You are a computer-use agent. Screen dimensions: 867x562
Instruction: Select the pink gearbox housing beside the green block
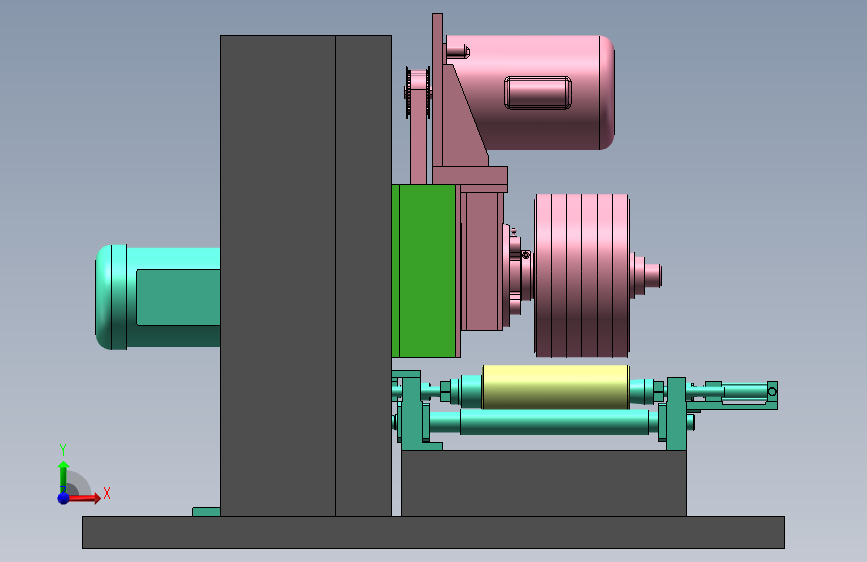pyautogui.click(x=481, y=260)
